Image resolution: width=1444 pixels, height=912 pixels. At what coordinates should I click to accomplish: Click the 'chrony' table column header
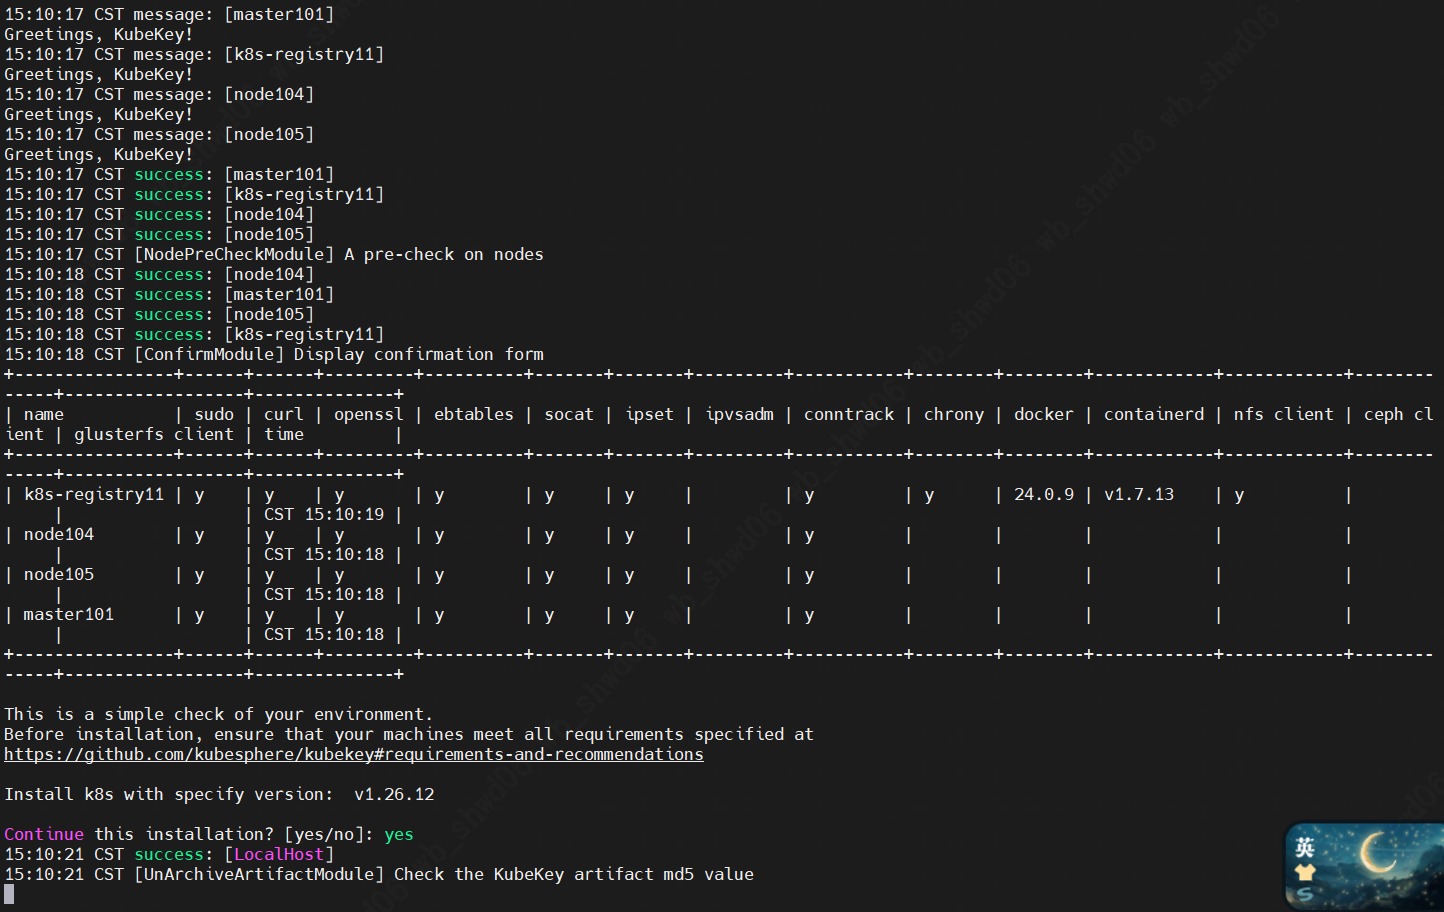coord(954,414)
